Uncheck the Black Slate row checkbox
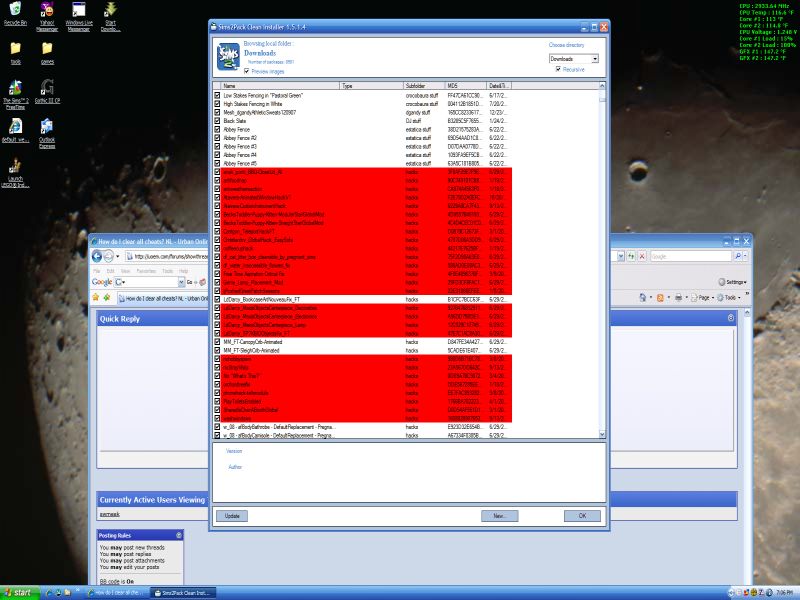 [217, 121]
